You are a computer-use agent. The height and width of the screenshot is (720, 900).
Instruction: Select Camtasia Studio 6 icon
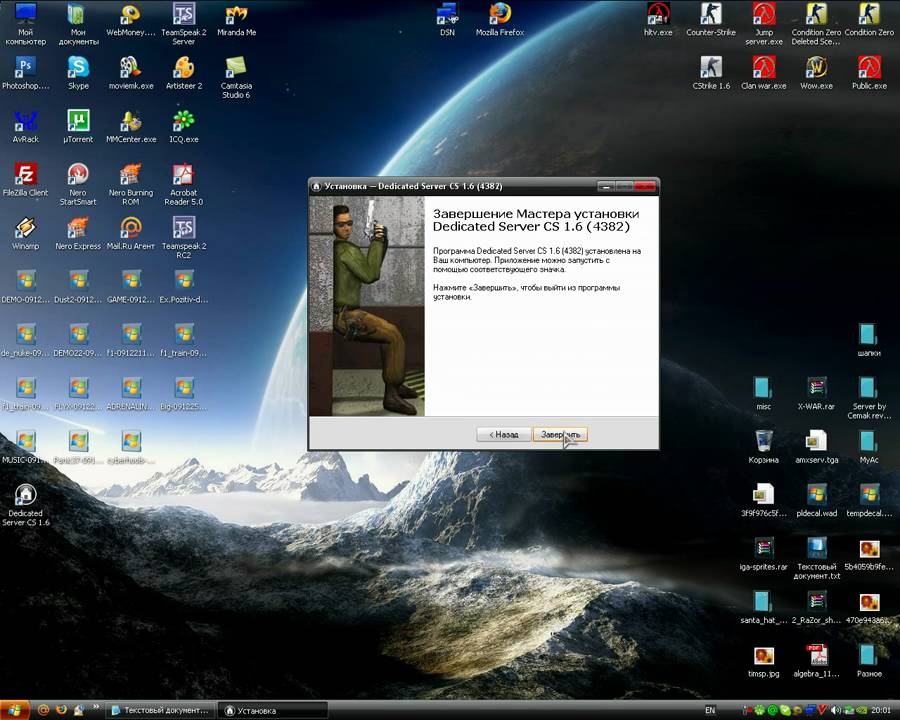236,78
